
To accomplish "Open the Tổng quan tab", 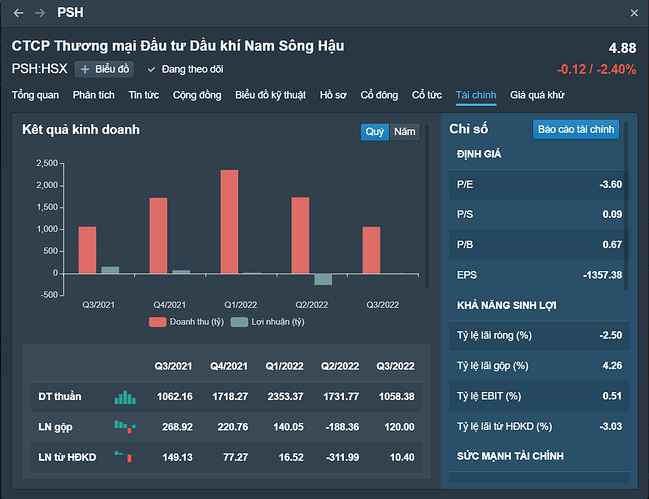I will pyautogui.click(x=35, y=95).
